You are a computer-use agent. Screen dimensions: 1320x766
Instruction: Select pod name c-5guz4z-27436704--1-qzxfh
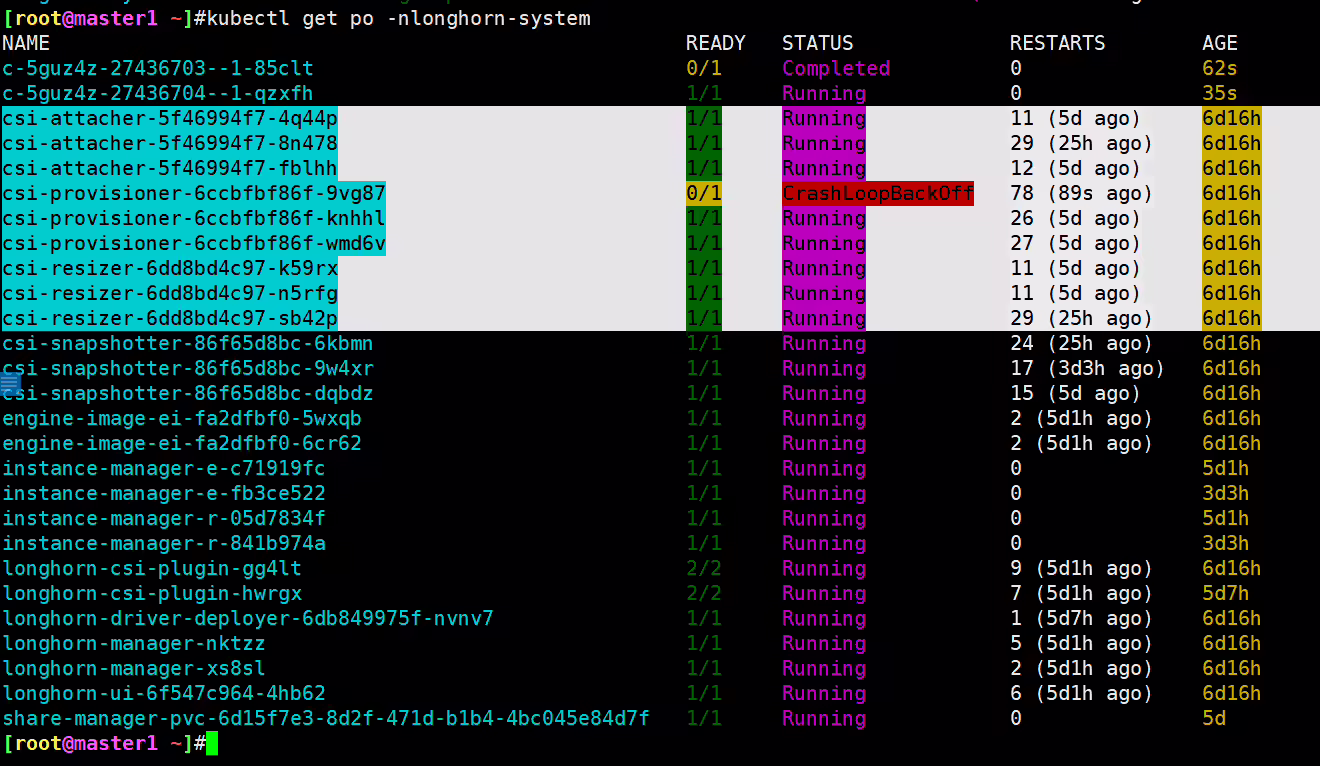[158, 93]
